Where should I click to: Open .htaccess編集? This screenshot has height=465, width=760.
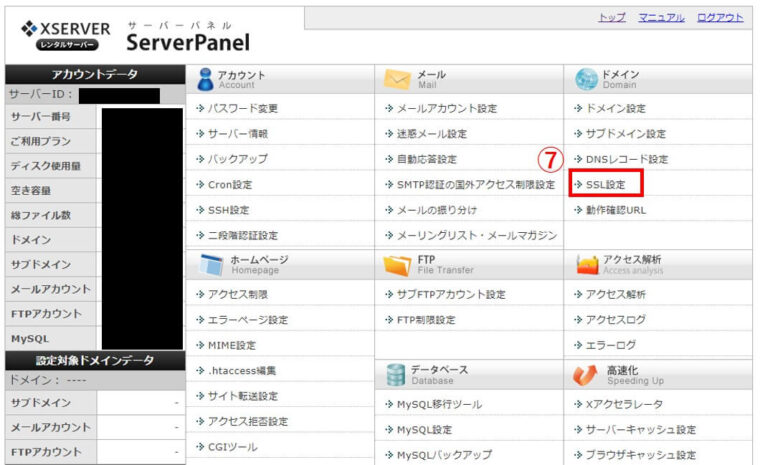pos(242,371)
